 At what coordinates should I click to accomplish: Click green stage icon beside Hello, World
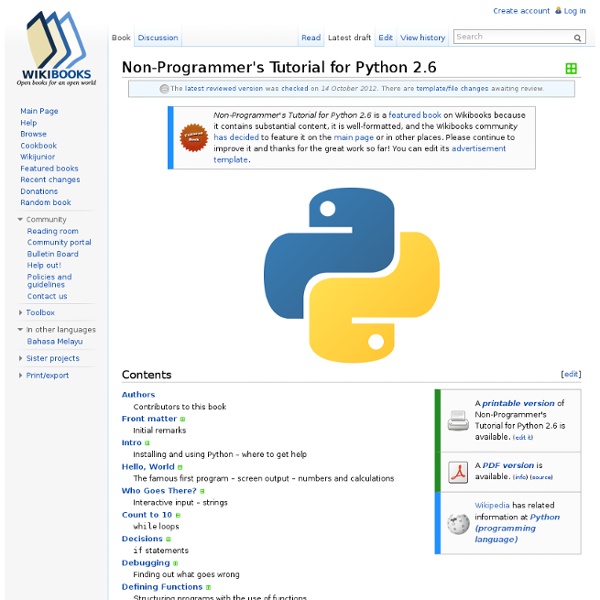point(180,467)
